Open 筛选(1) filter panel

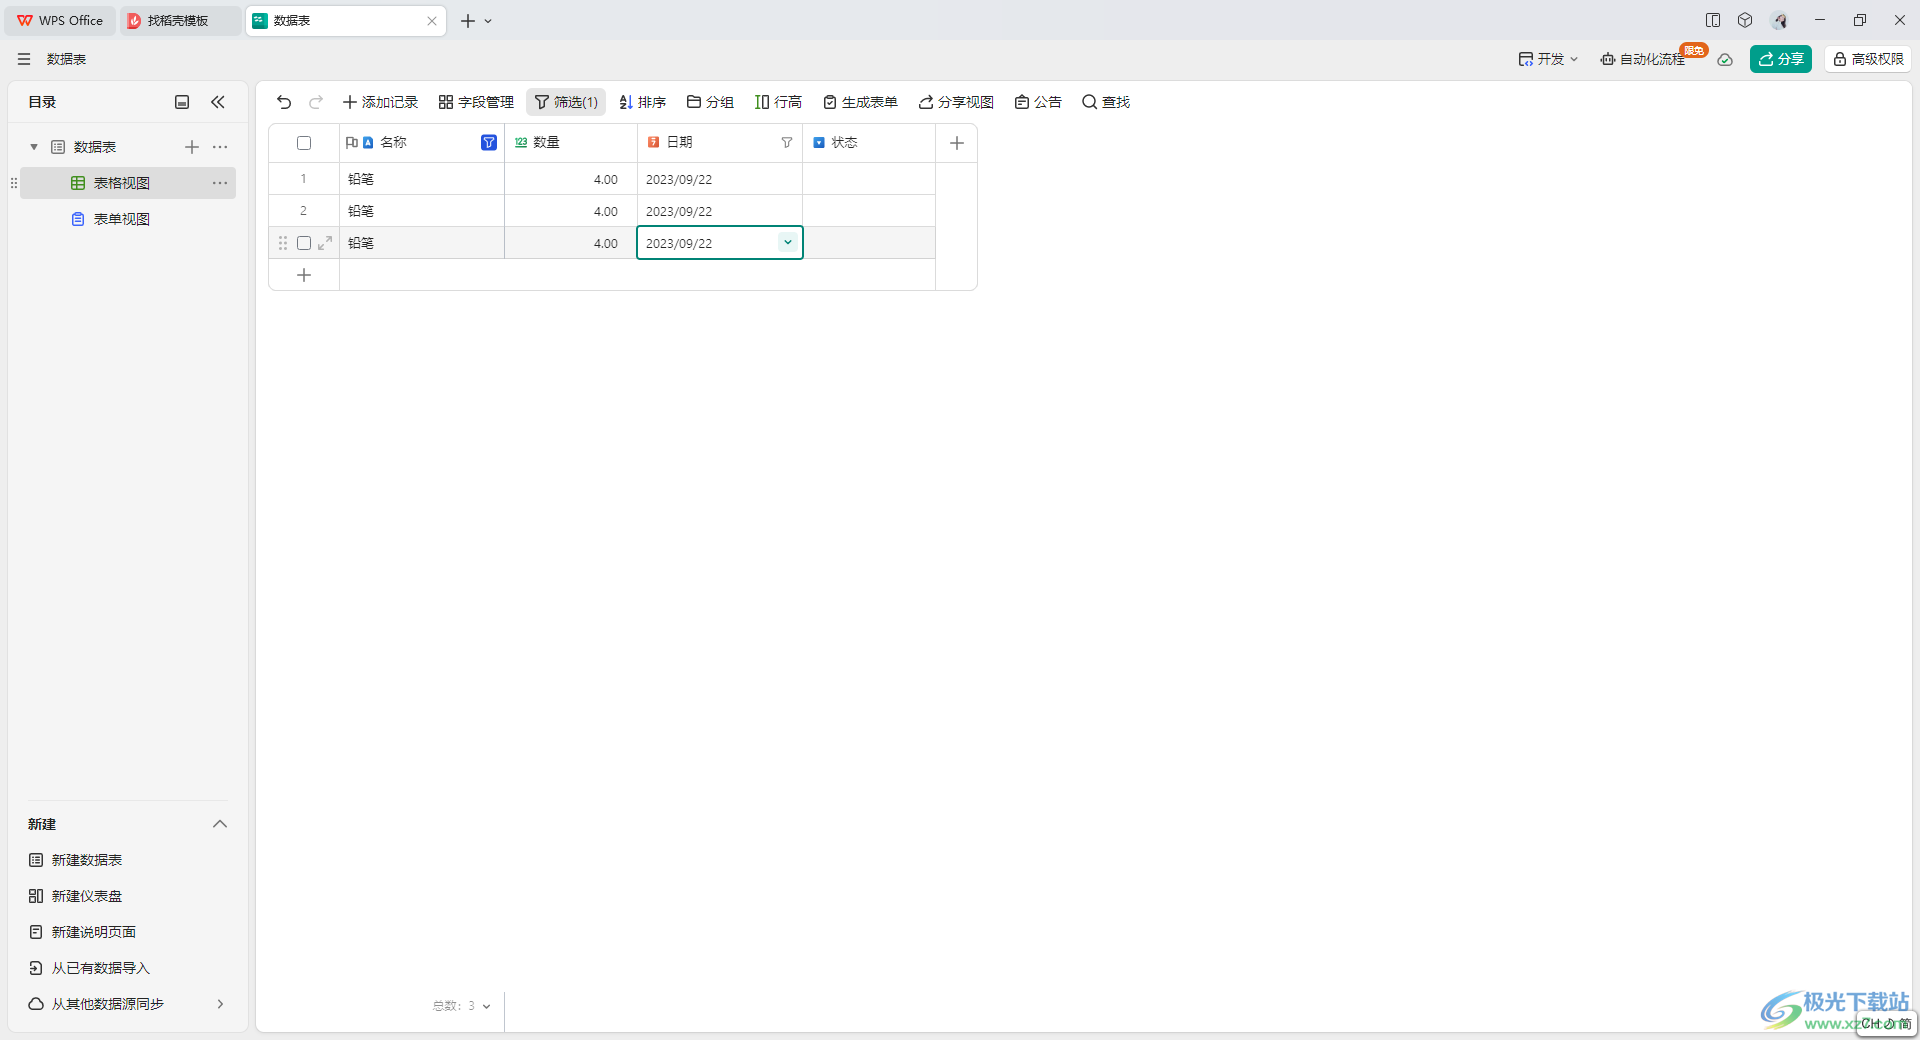point(566,102)
